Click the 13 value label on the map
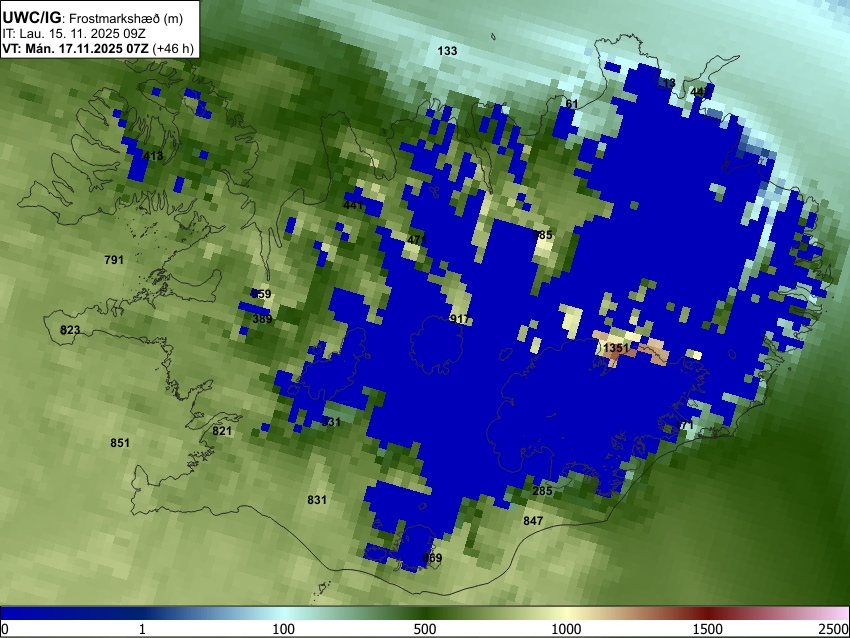 pyautogui.click(x=669, y=83)
